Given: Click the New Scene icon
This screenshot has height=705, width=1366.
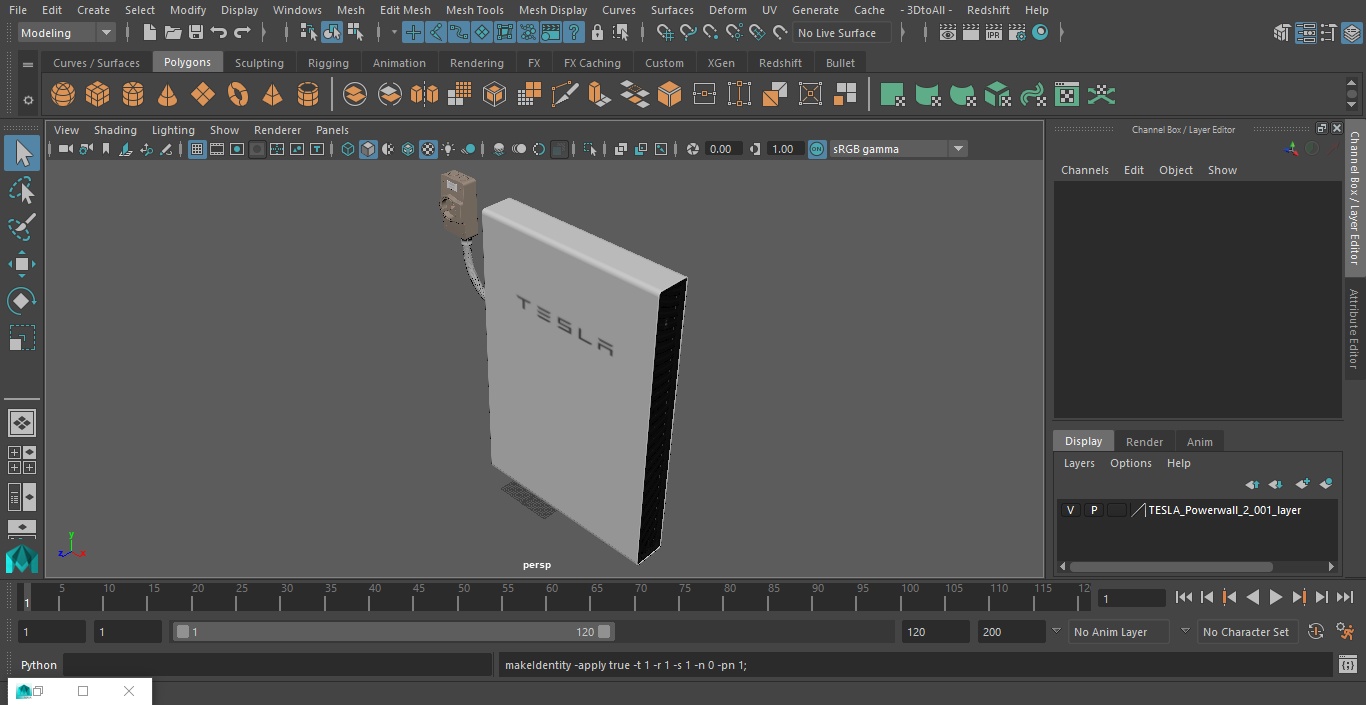Looking at the screenshot, I should [x=149, y=33].
